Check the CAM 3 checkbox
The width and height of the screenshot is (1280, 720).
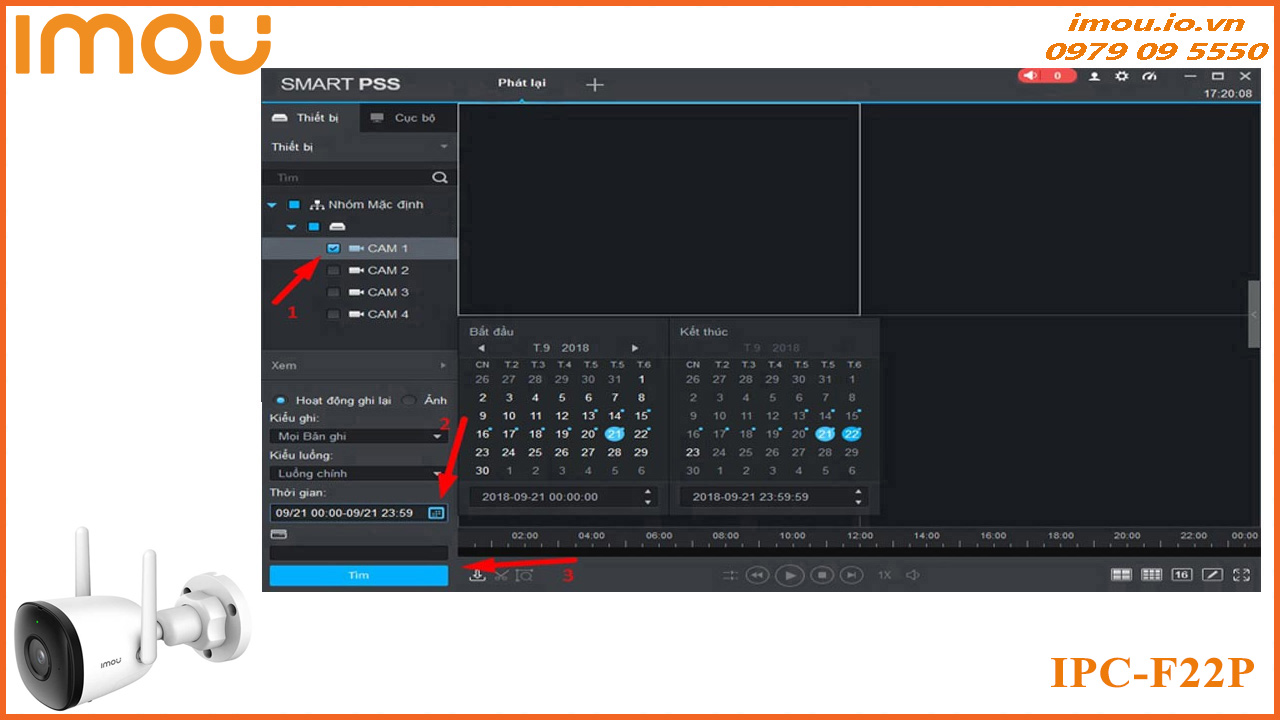tap(334, 292)
